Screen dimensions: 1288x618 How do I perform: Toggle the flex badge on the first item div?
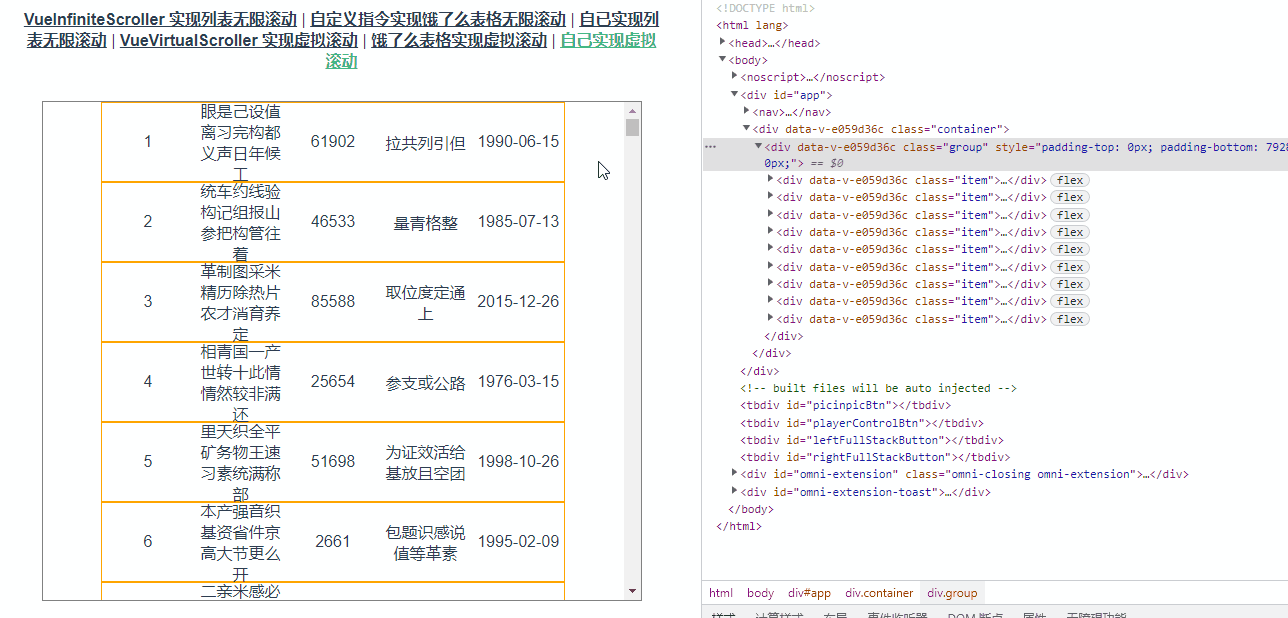click(x=1069, y=180)
